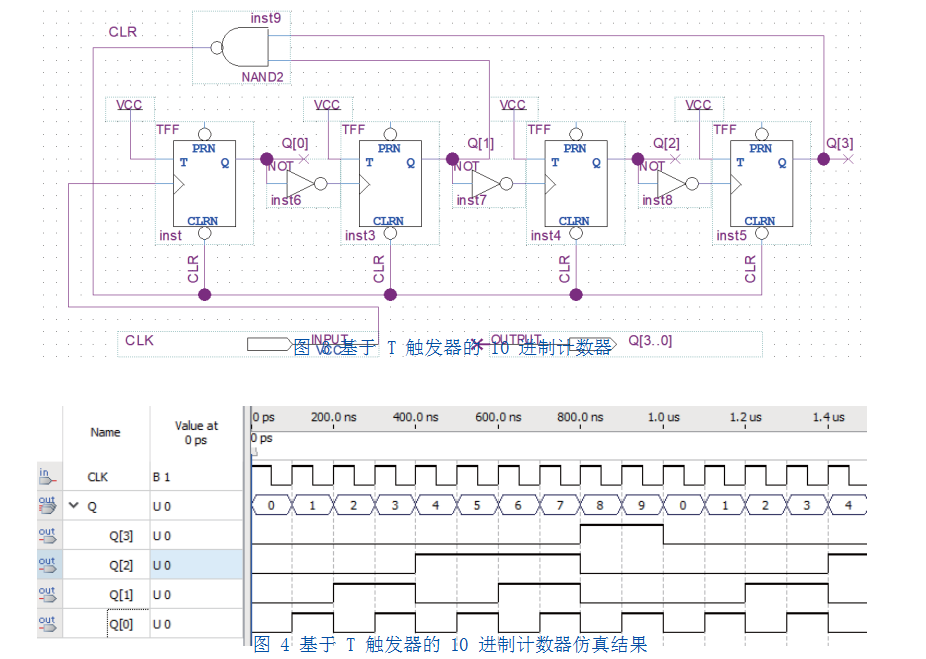
Task: Select the TFF flip-flop inst4
Action: point(576,184)
